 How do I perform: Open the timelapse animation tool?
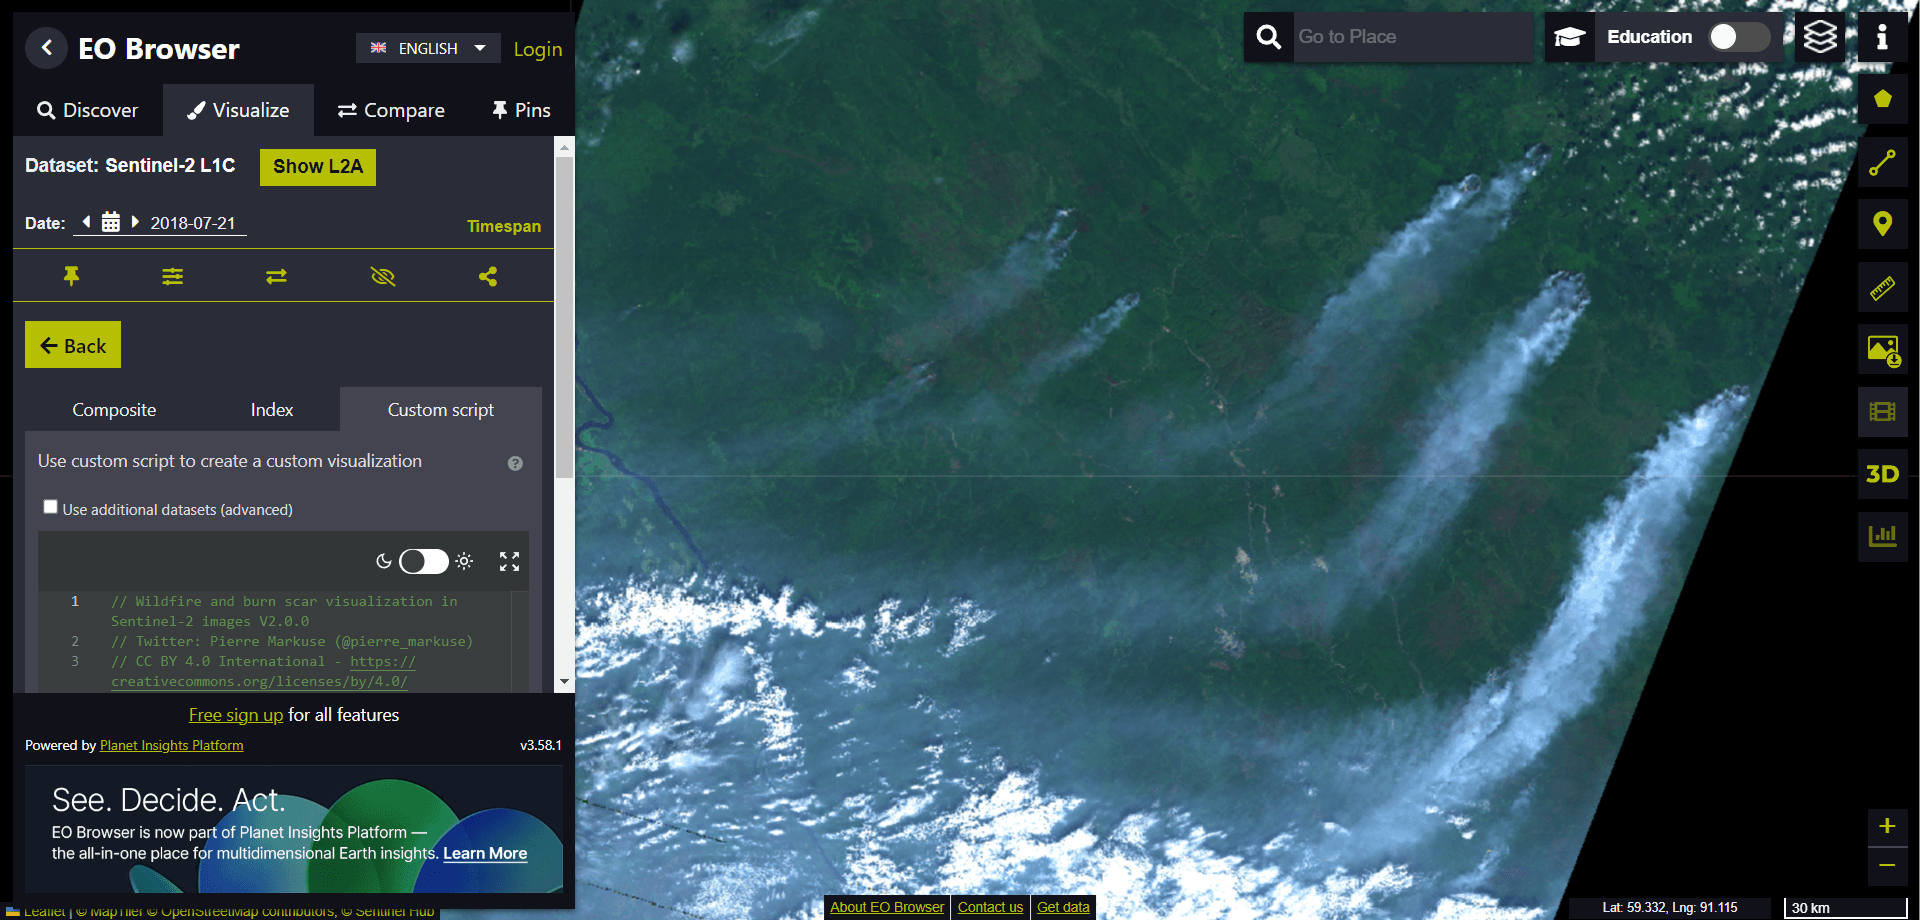coord(1882,412)
